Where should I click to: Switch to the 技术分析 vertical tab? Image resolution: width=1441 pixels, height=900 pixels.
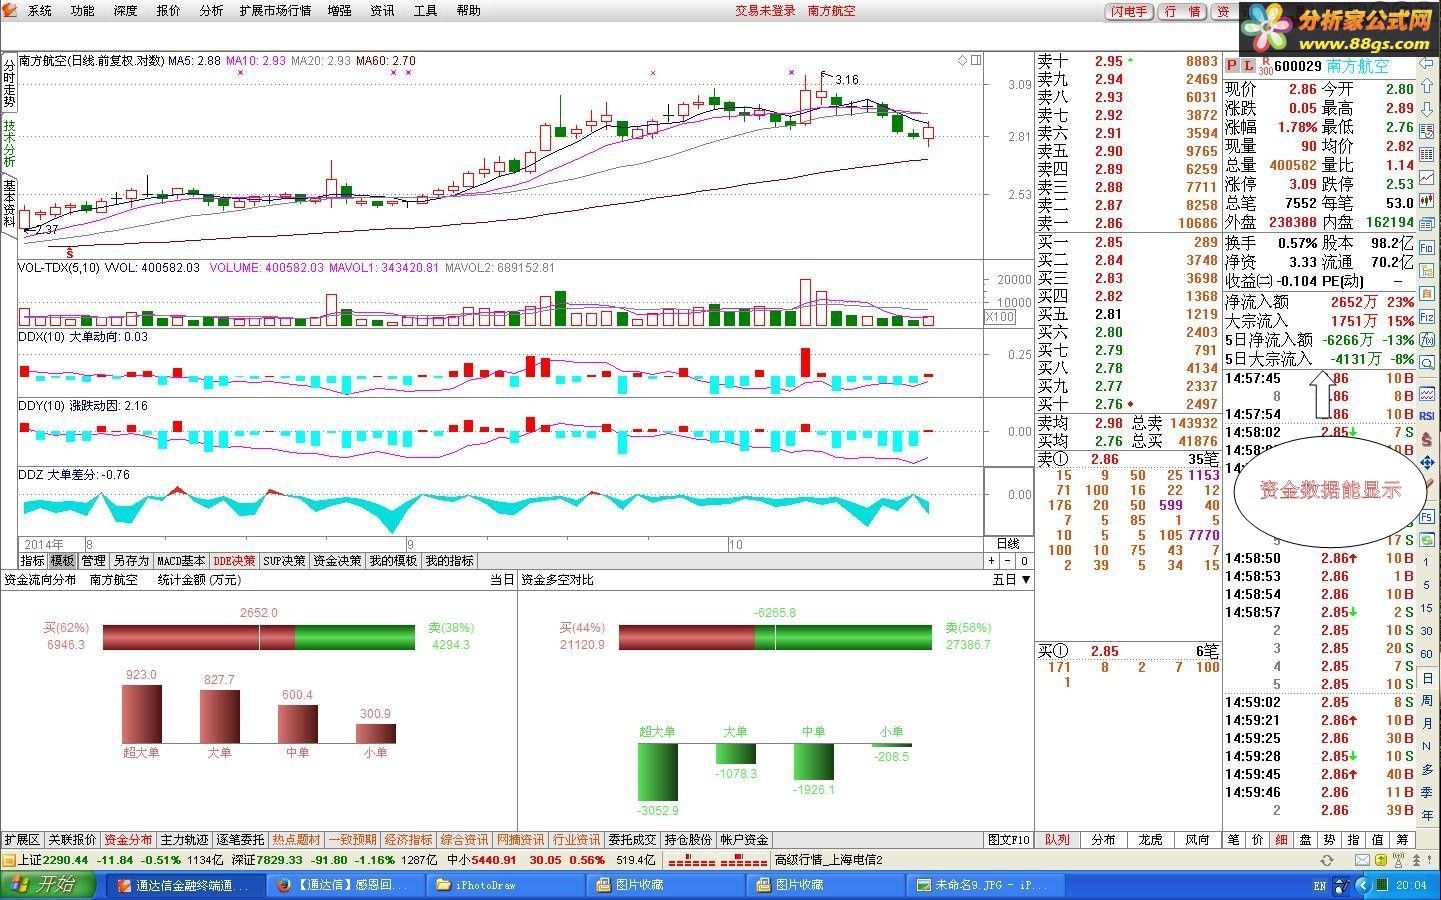[x=9, y=143]
